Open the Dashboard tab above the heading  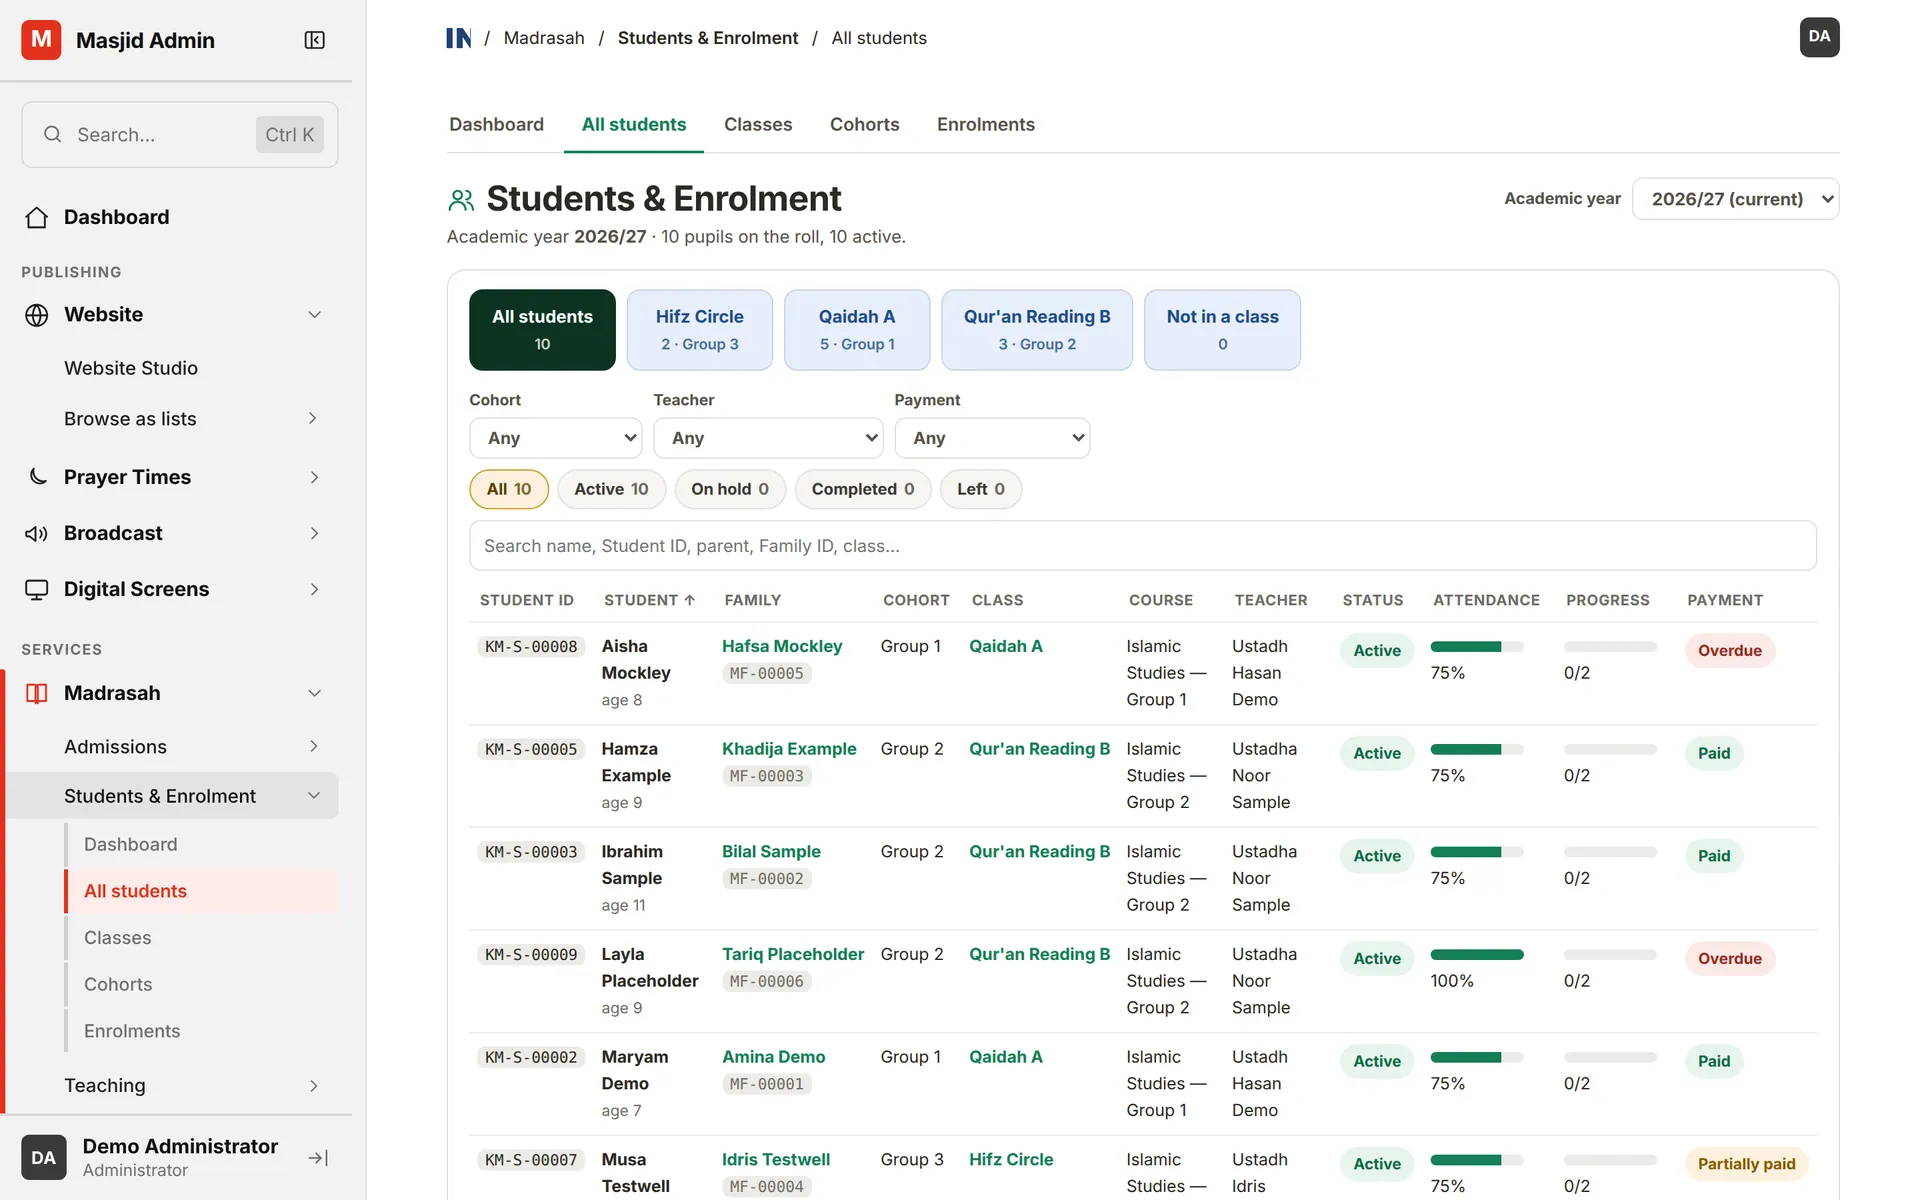tap(496, 125)
